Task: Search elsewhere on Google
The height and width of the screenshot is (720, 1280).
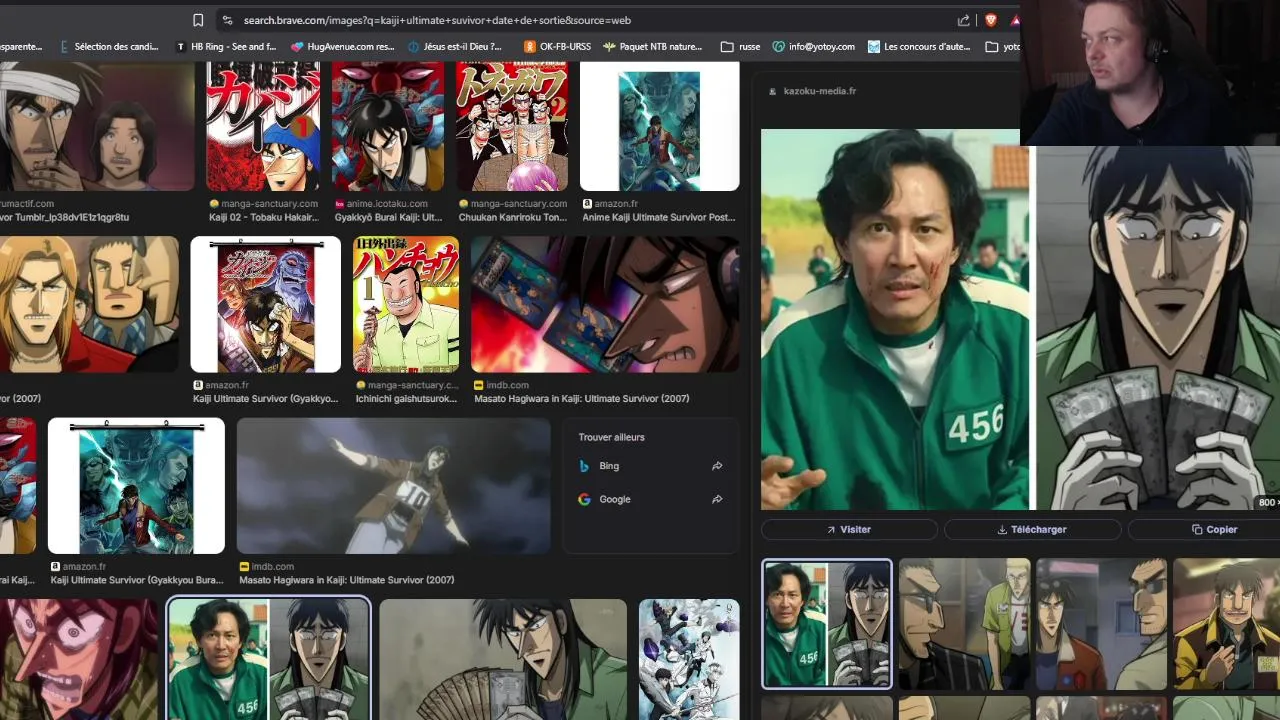Action: pyautogui.click(x=650, y=499)
